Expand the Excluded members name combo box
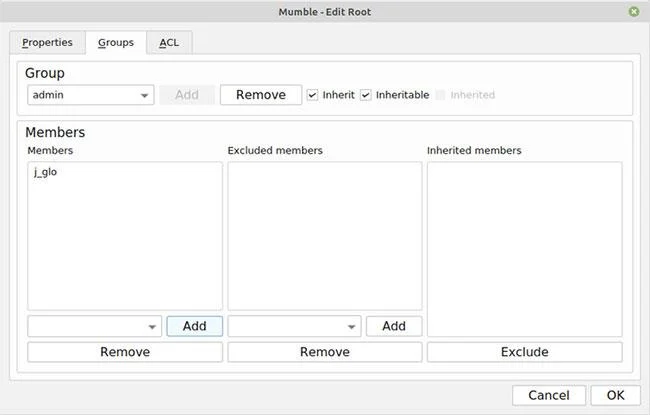The width and height of the screenshot is (650, 415). tap(294, 326)
